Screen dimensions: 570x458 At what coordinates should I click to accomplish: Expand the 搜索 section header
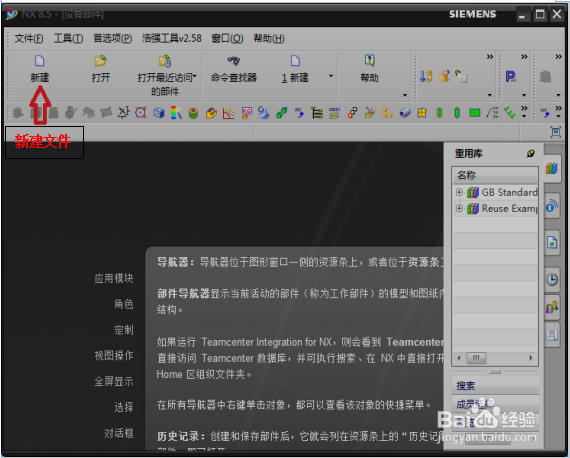(495, 385)
